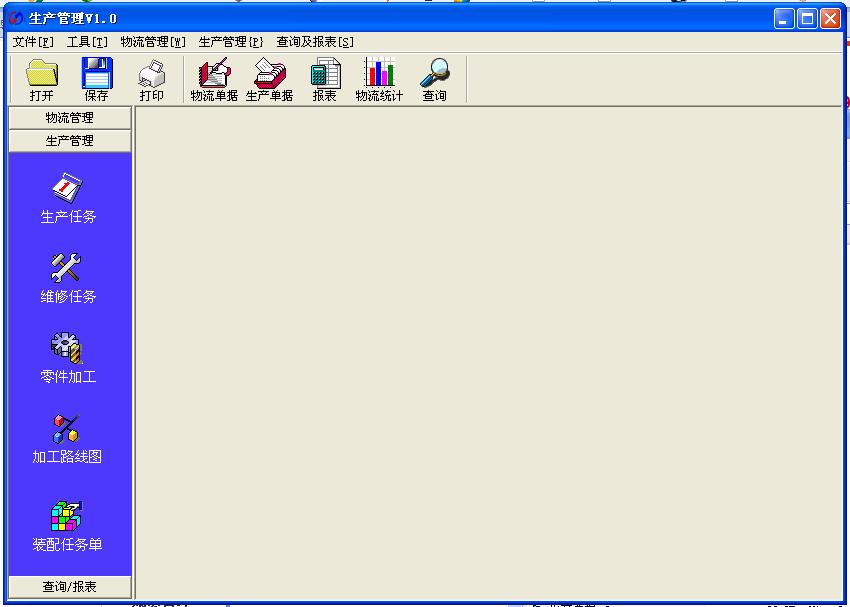Click the 查询 magnifier icon
Viewport: 850px width, 607px height.
tap(434, 79)
